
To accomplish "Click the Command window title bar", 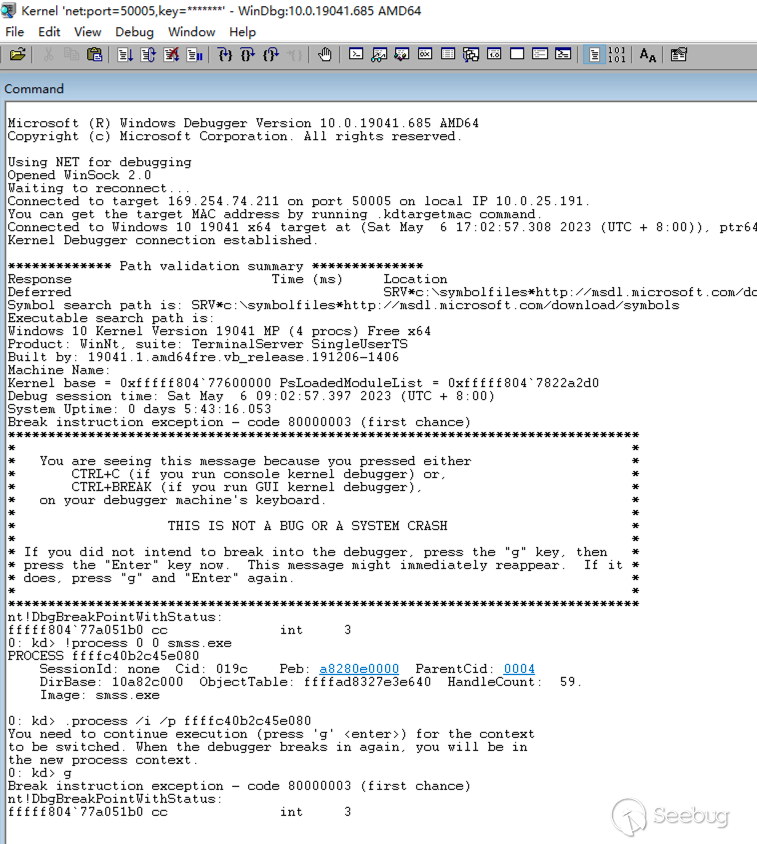I will click(378, 88).
